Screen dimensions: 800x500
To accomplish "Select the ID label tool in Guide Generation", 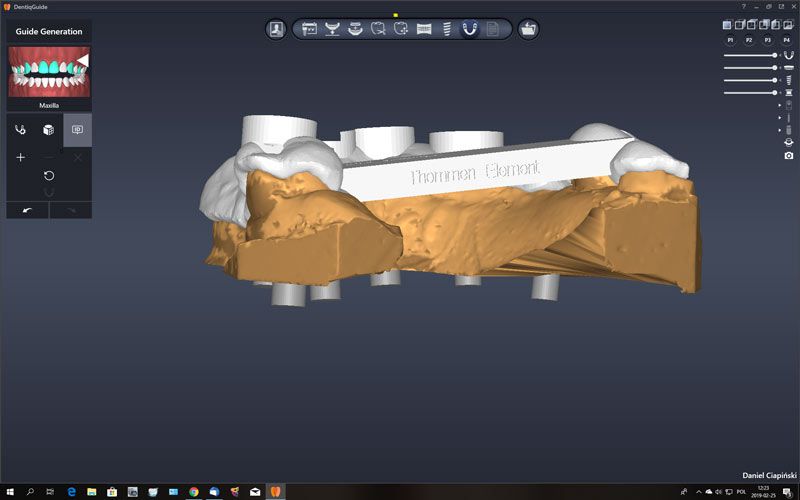I will coord(77,130).
